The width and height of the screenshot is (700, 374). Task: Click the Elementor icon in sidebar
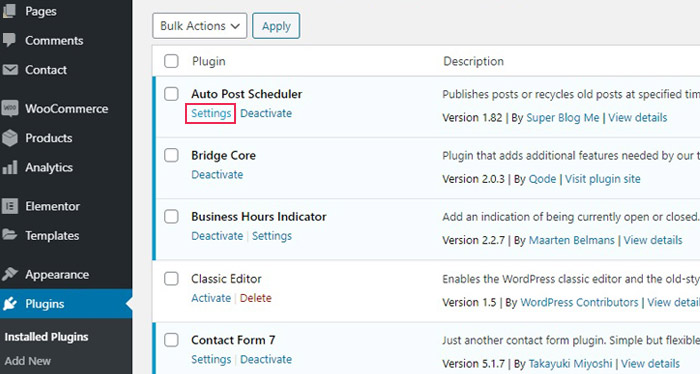coord(9,206)
